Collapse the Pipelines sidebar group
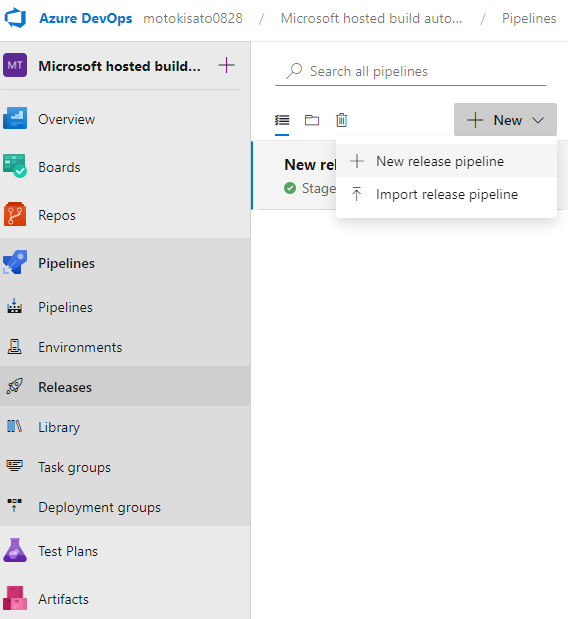568x619 pixels. 125,263
